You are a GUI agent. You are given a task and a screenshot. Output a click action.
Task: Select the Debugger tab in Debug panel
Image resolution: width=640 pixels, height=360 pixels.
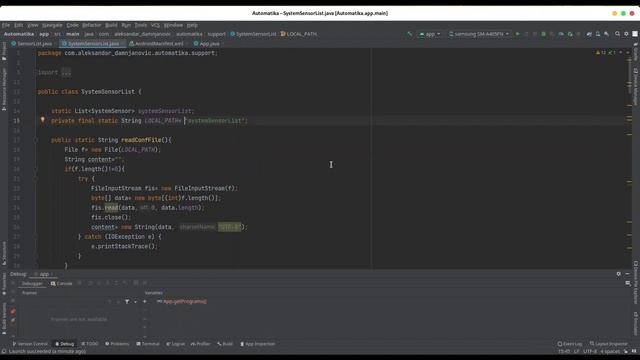tap(32, 283)
